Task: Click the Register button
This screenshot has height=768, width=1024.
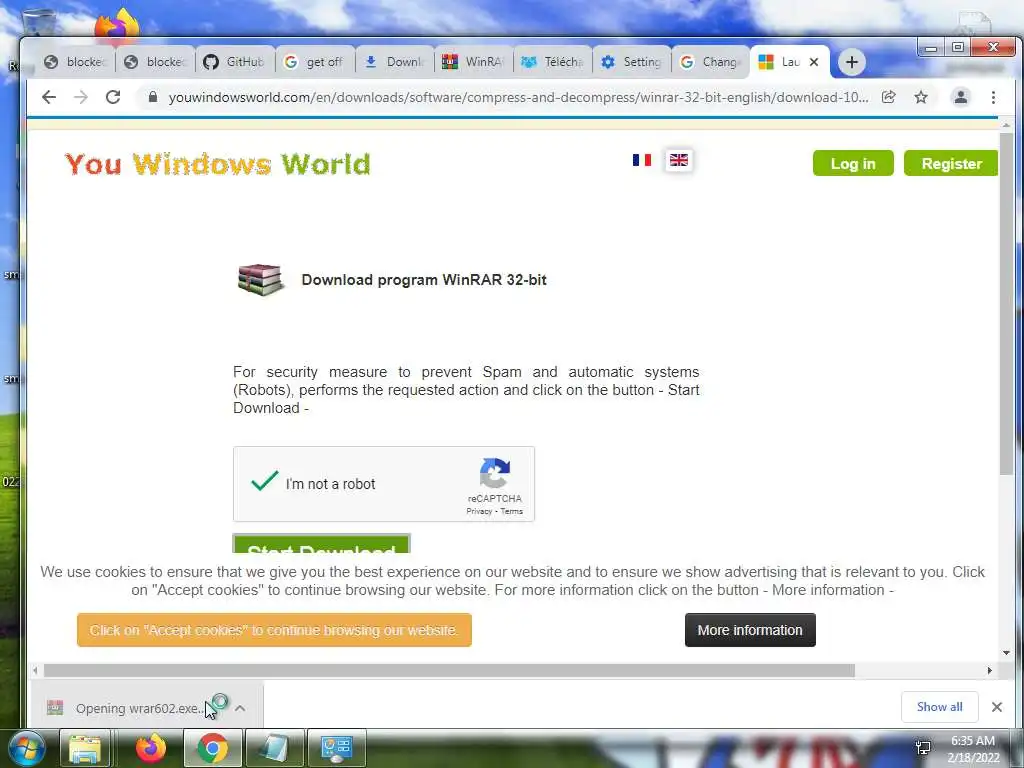Action: 951,163
